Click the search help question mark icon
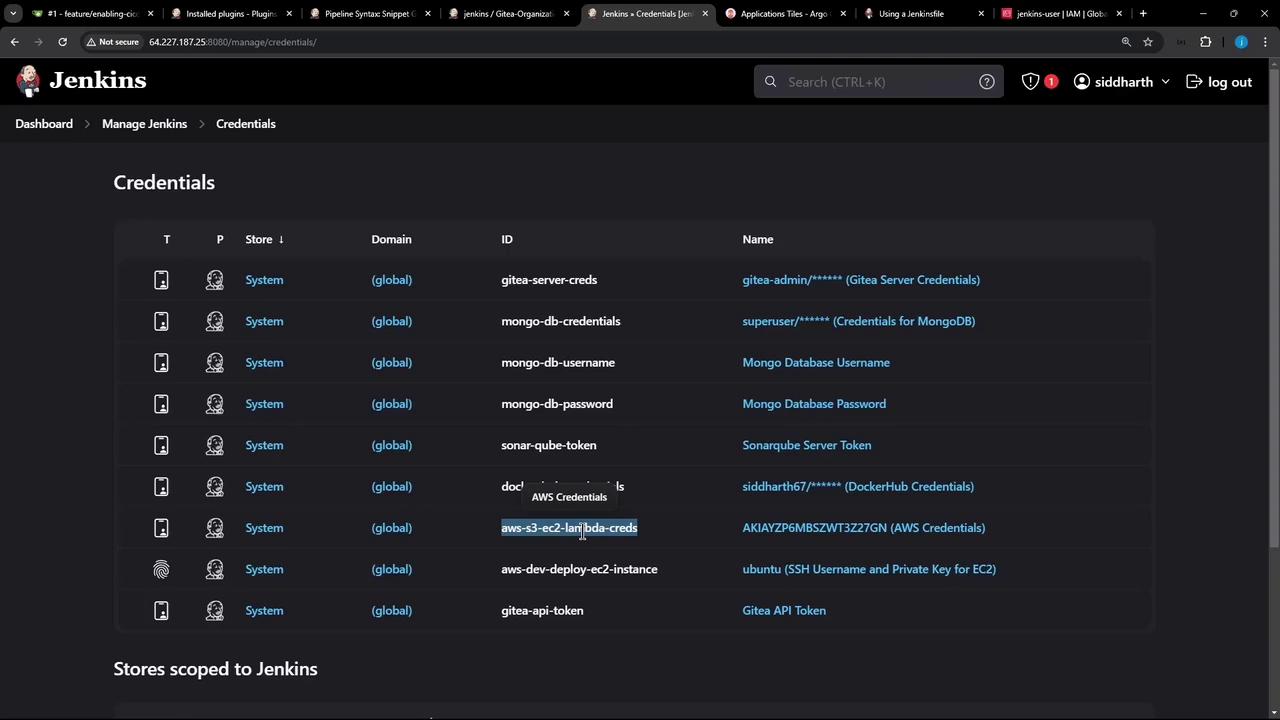This screenshot has width=1280, height=720. pyautogui.click(x=986, y=82)
